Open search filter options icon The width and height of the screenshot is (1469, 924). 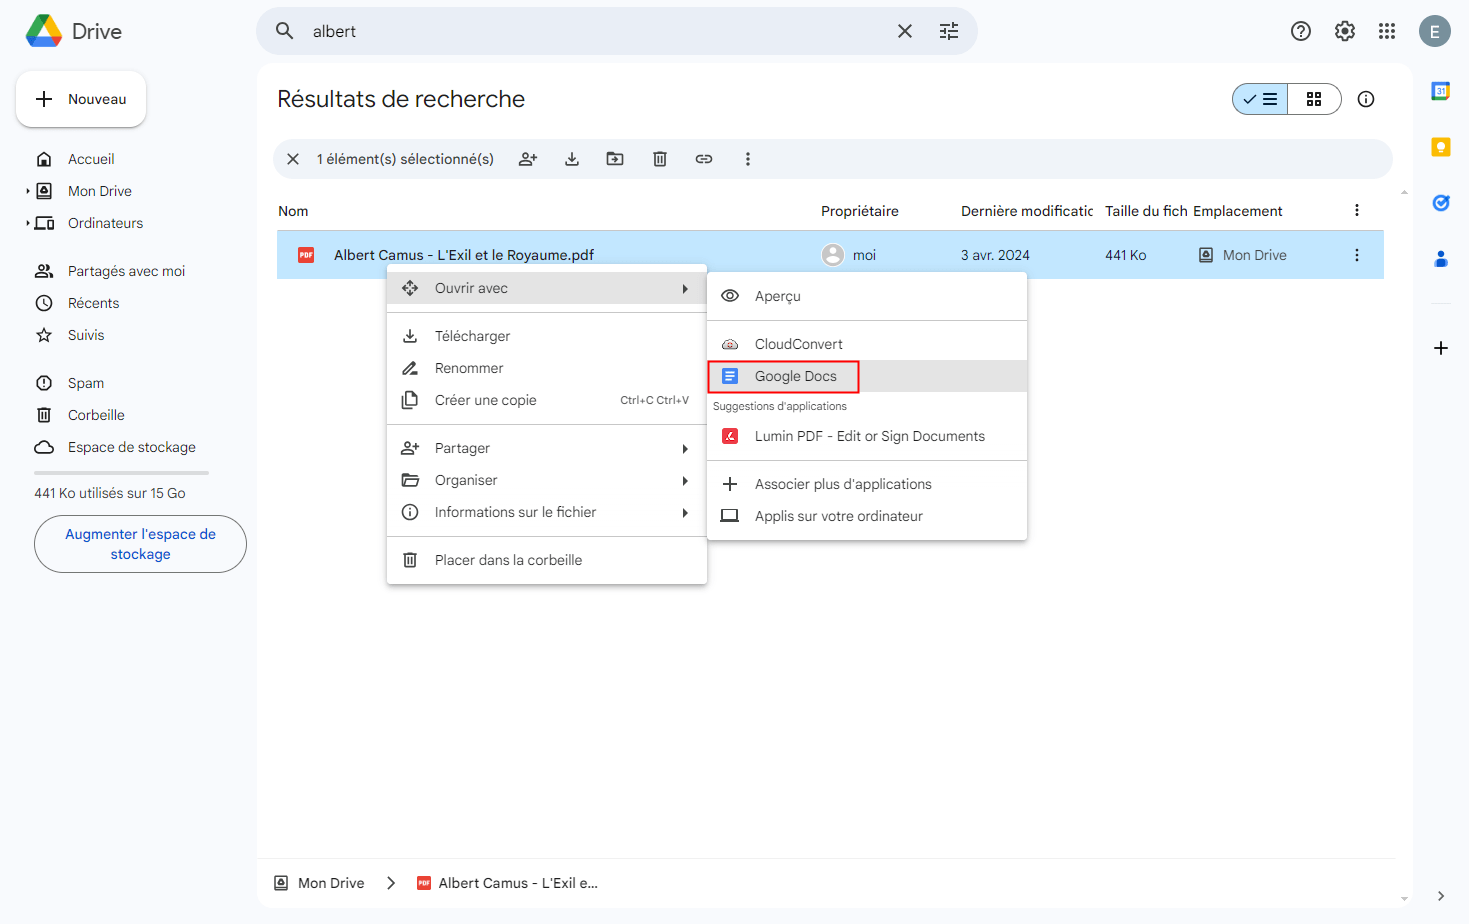click(x=948, y=31)
